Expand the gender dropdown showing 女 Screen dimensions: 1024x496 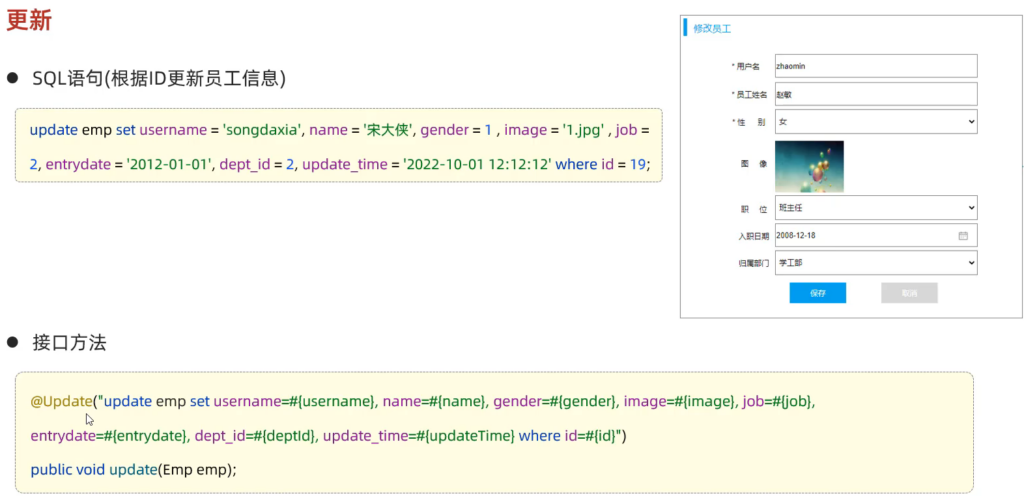tap(876, 121)
